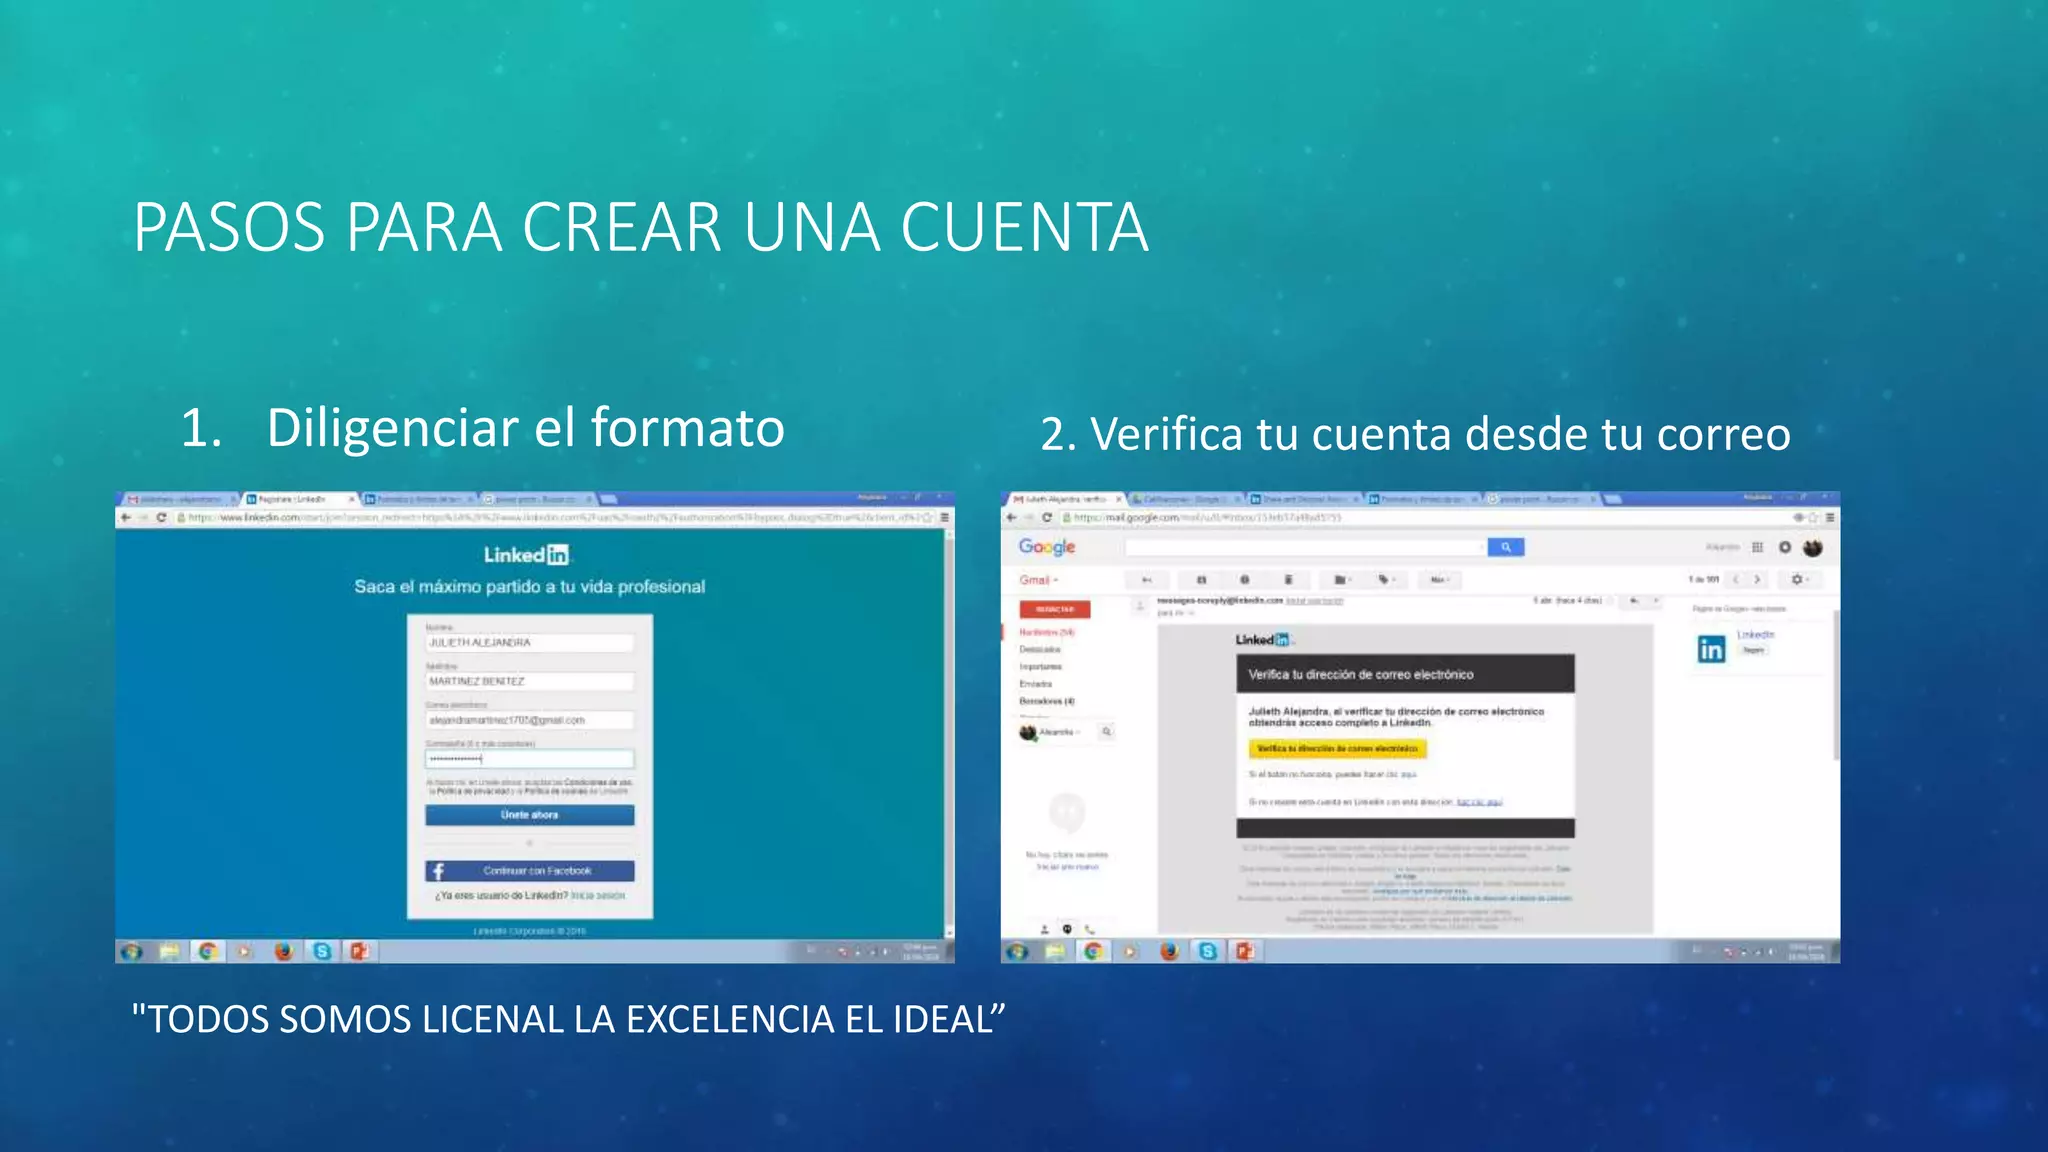Open Recibidos inbox folder

[1046, 632]
